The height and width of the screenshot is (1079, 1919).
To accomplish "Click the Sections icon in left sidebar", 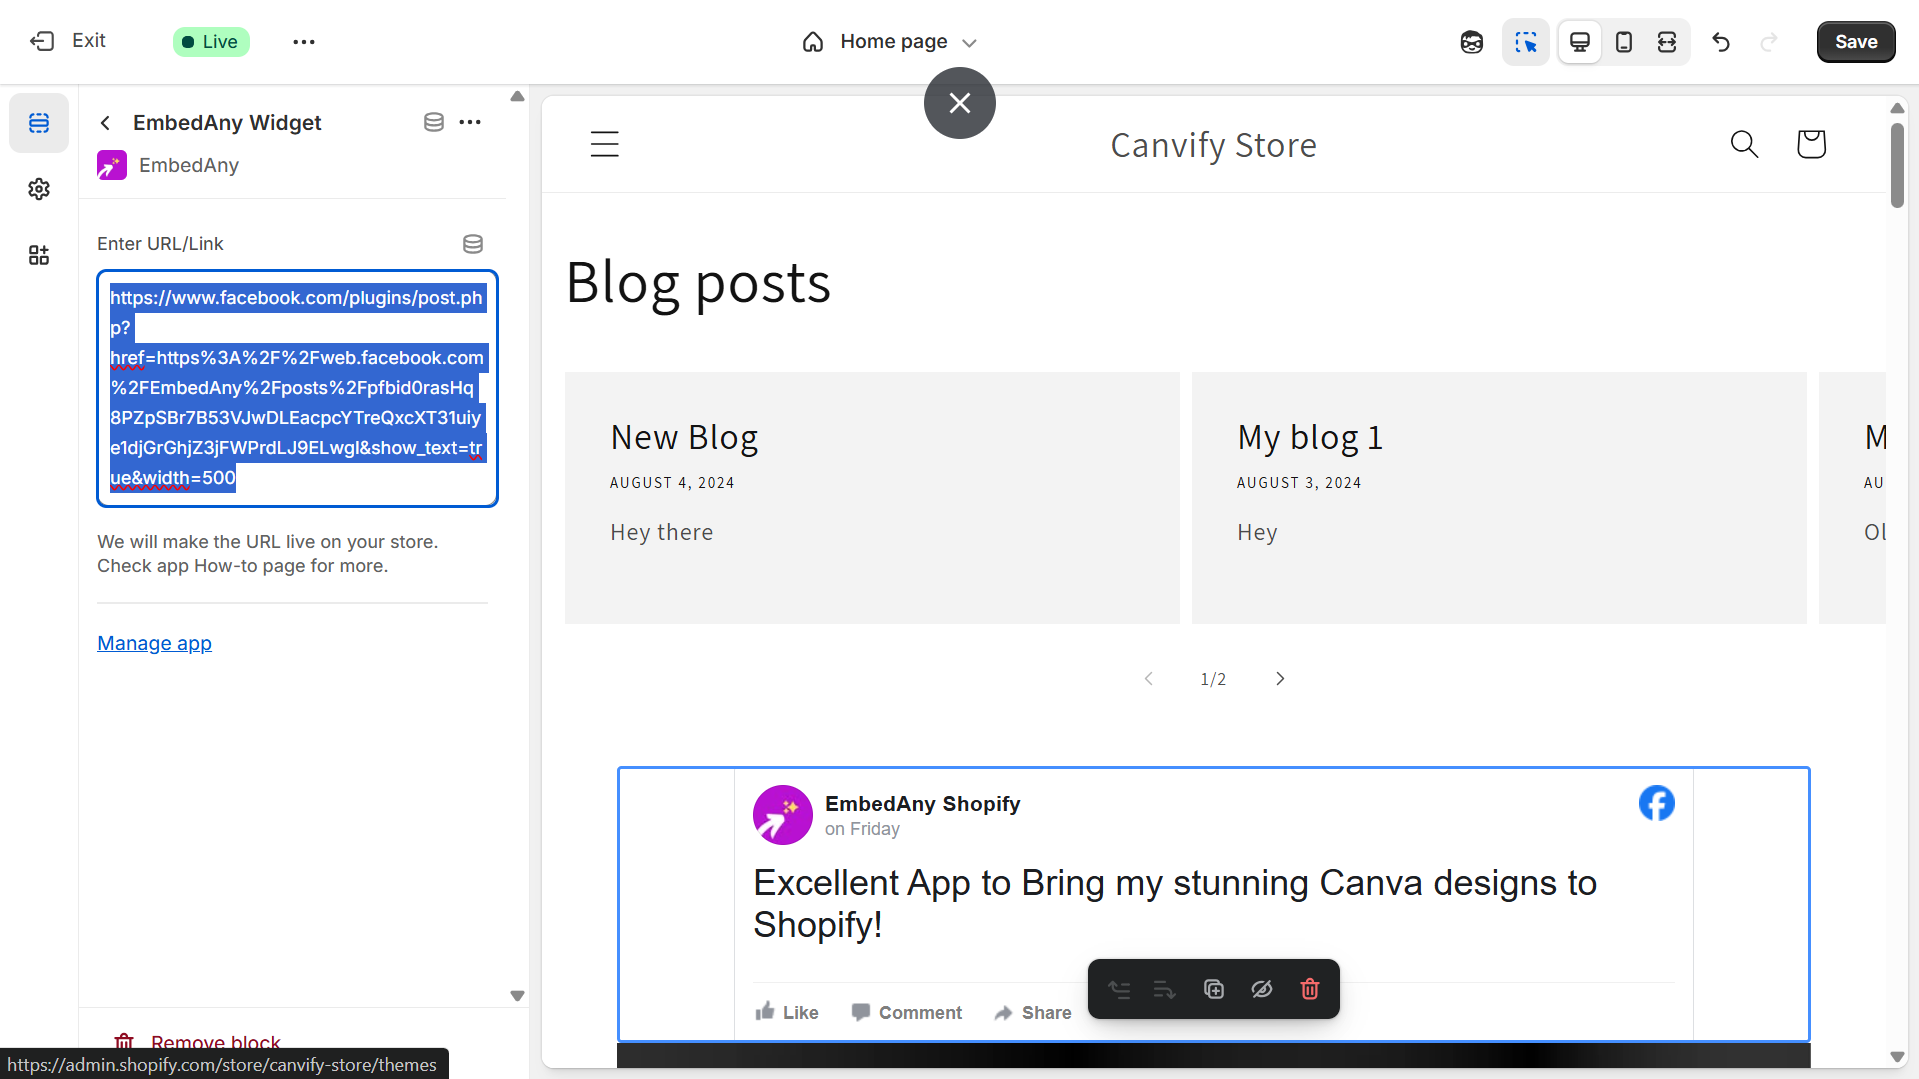I will click(39, 123).
